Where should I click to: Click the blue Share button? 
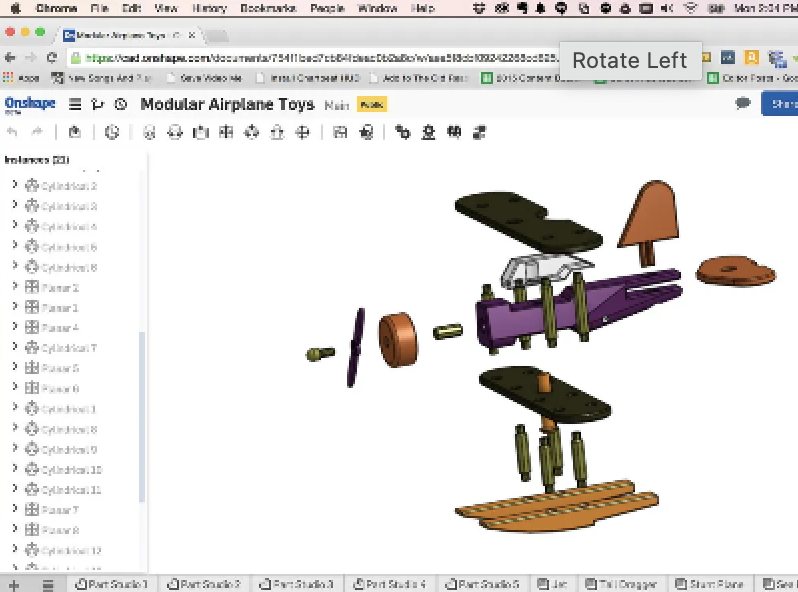(x=780, y=104)
